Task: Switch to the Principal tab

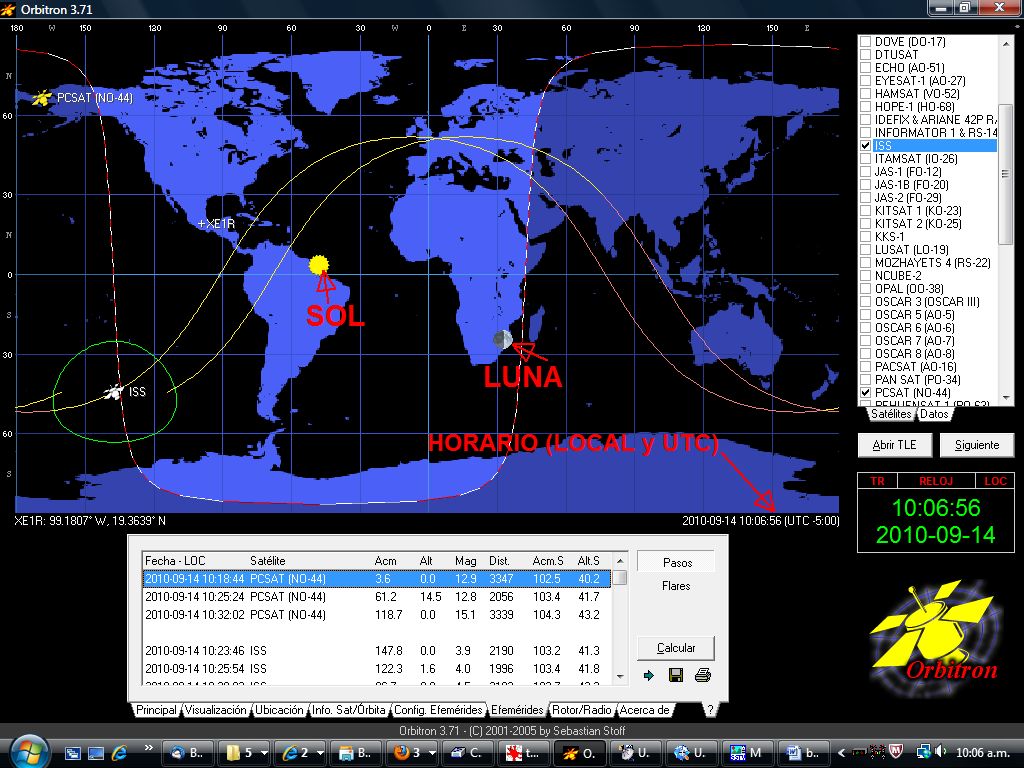Action: 156,710
